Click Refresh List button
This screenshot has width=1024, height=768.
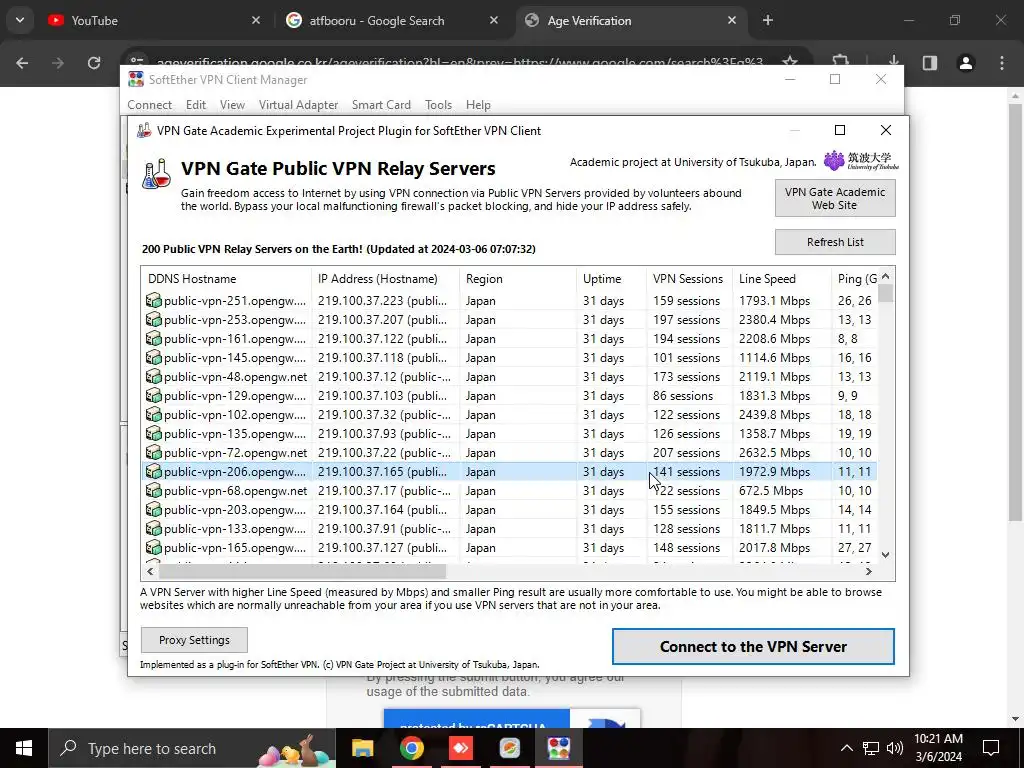tap(835, 242)
